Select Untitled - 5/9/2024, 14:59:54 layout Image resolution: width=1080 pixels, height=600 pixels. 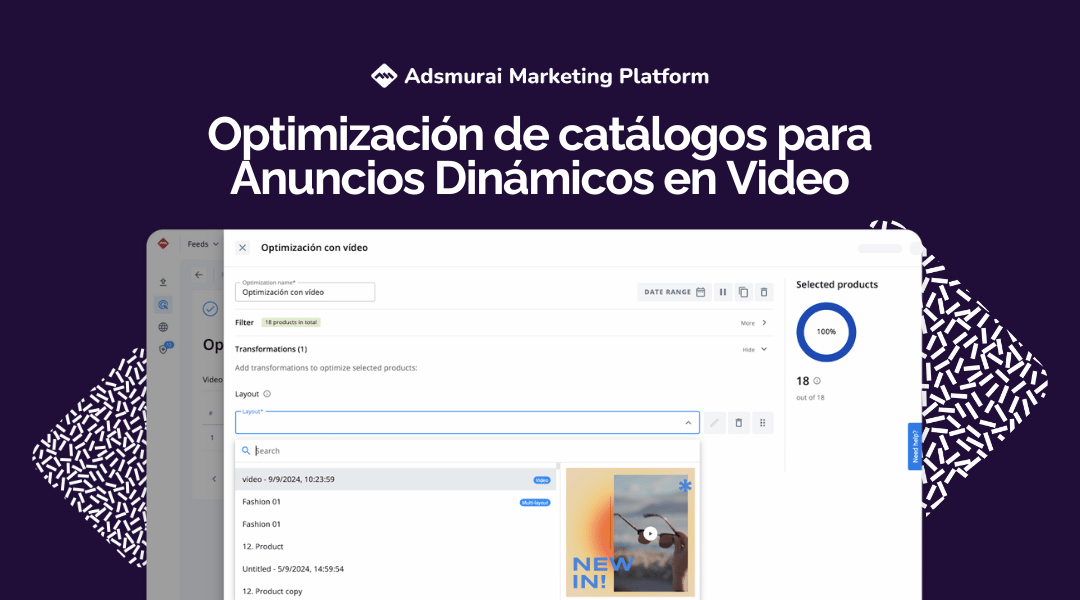click(395, 569)
